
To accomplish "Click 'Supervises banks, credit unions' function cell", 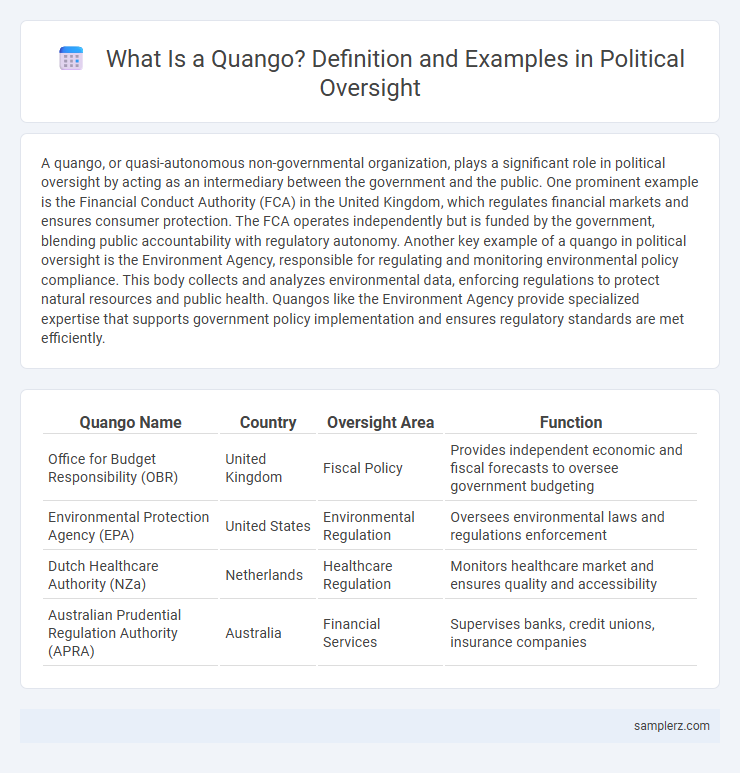I will pos(571,633).
